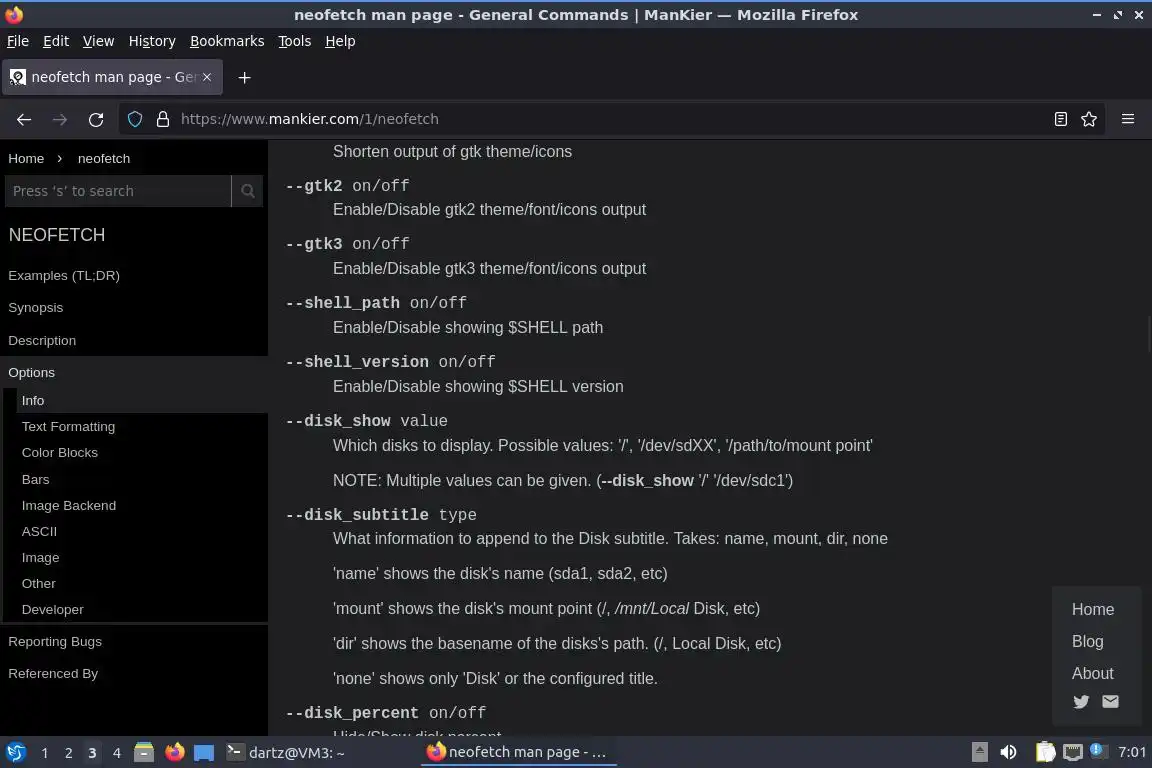Click the blue desktop icon in taskbar
This screenshot has height=768, width=1152.
tap(204, 753)
